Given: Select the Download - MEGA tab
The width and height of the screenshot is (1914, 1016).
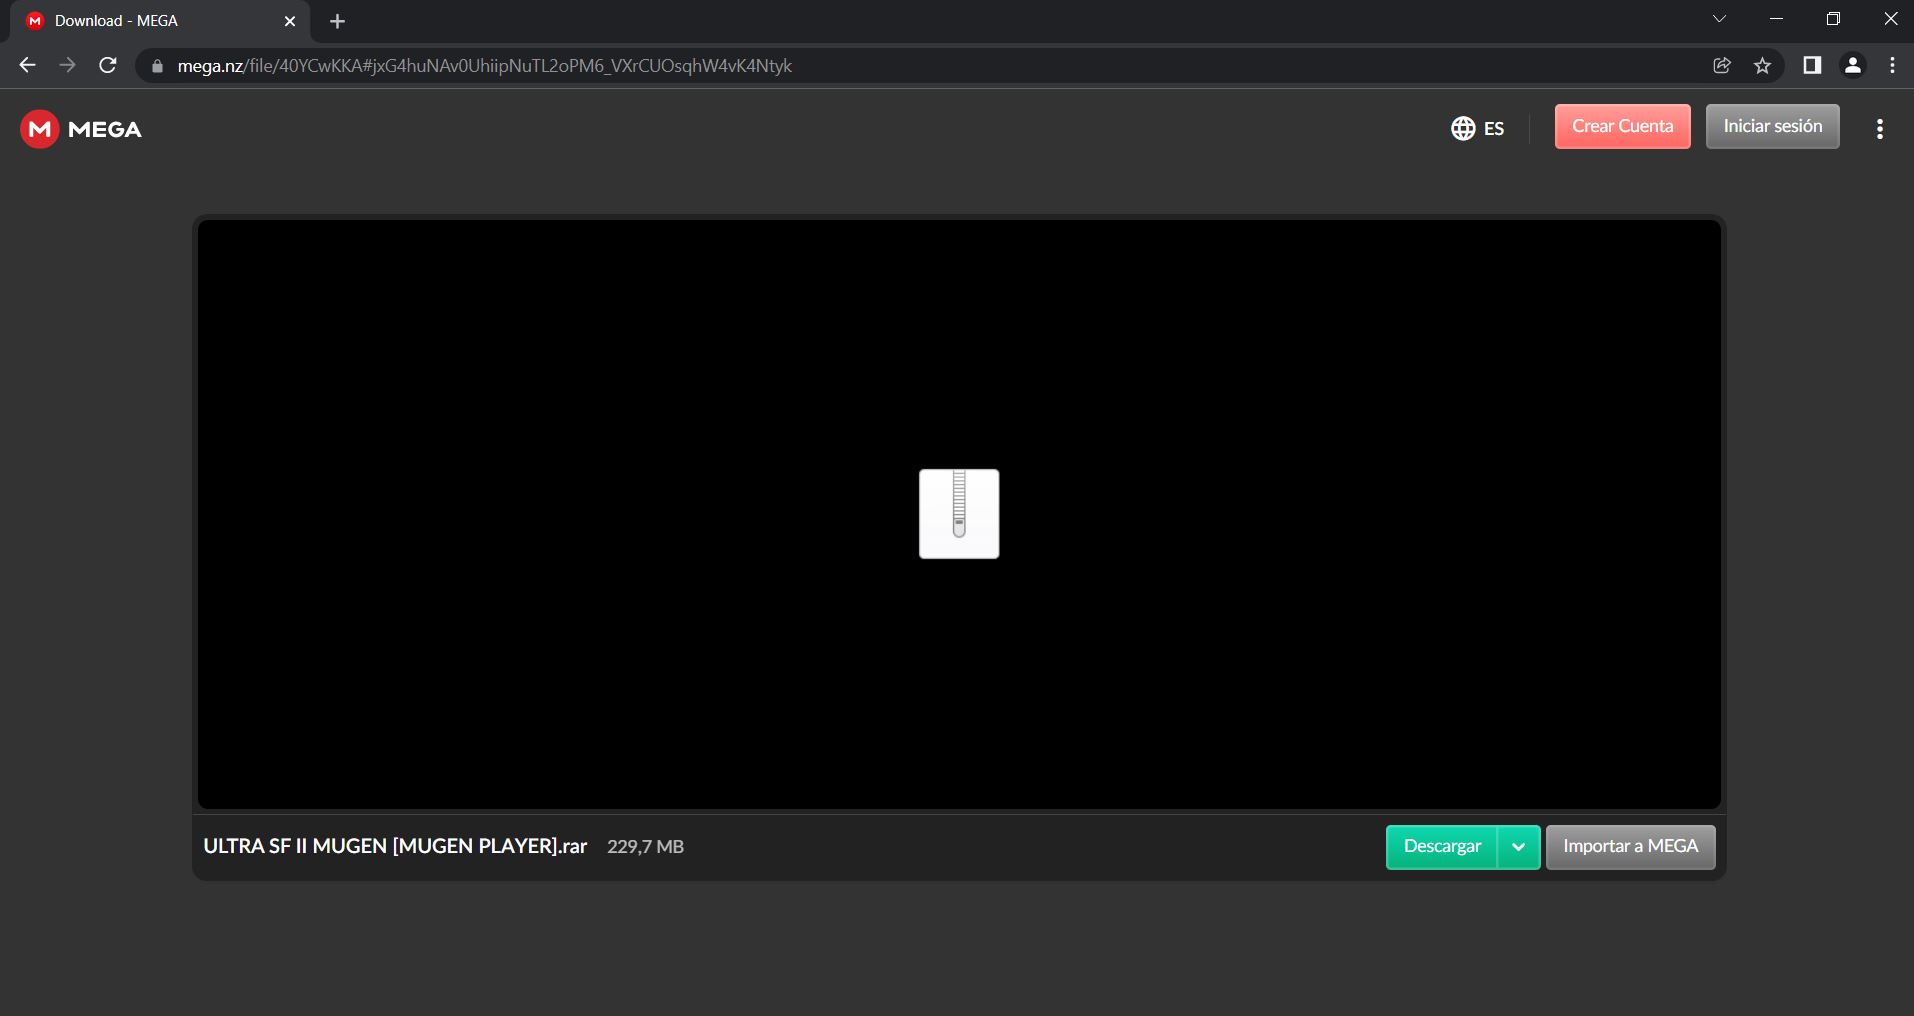Looking at the screenshot, I should [x=150, y=21].
